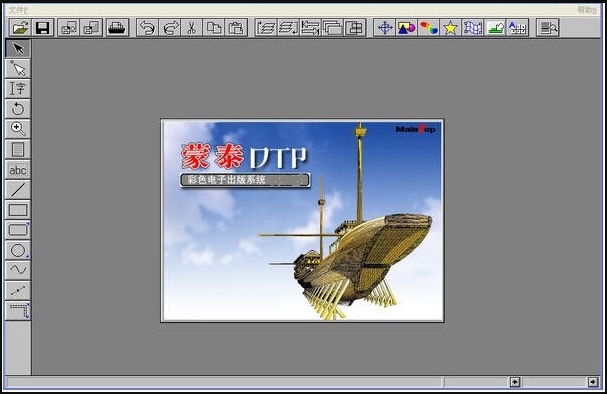Click the yellow star icon
The image size is (607, 394).
pyautogui.click(x=451, y=28)
